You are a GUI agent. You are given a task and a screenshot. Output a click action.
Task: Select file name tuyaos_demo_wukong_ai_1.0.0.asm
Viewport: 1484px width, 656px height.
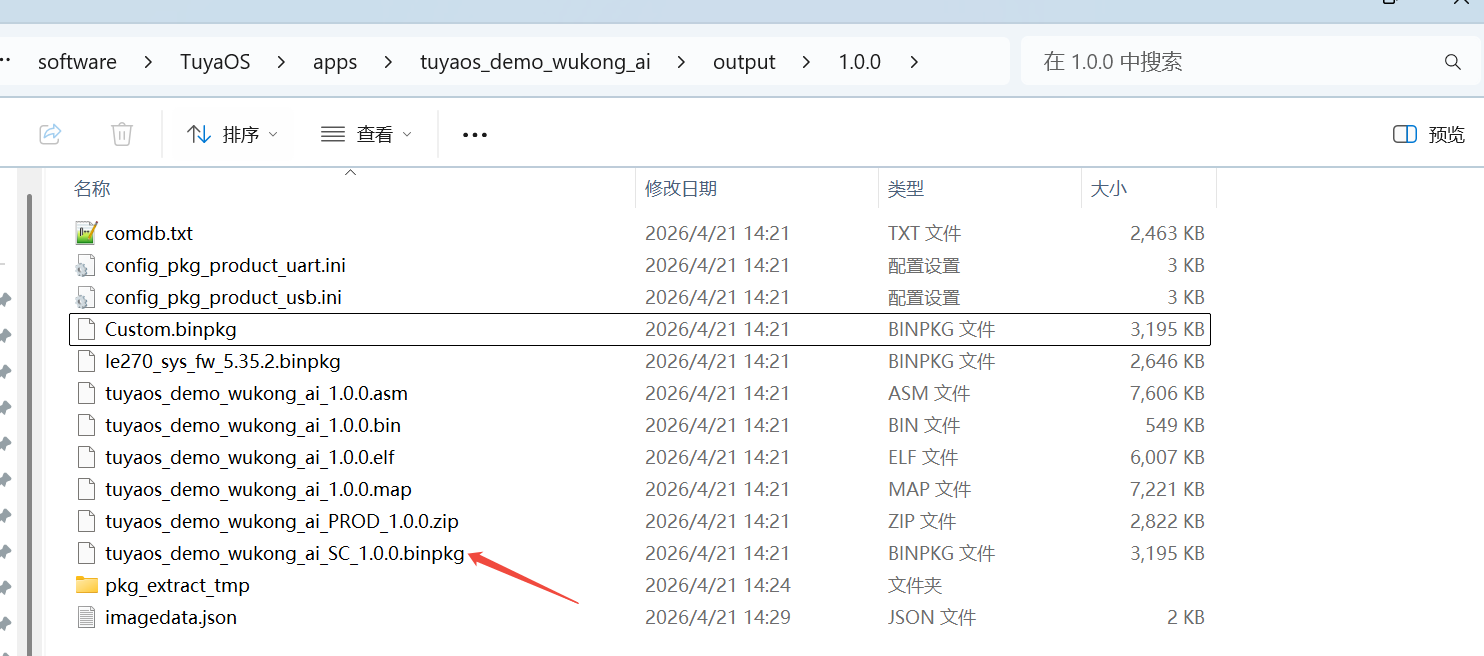click(256, 393)
